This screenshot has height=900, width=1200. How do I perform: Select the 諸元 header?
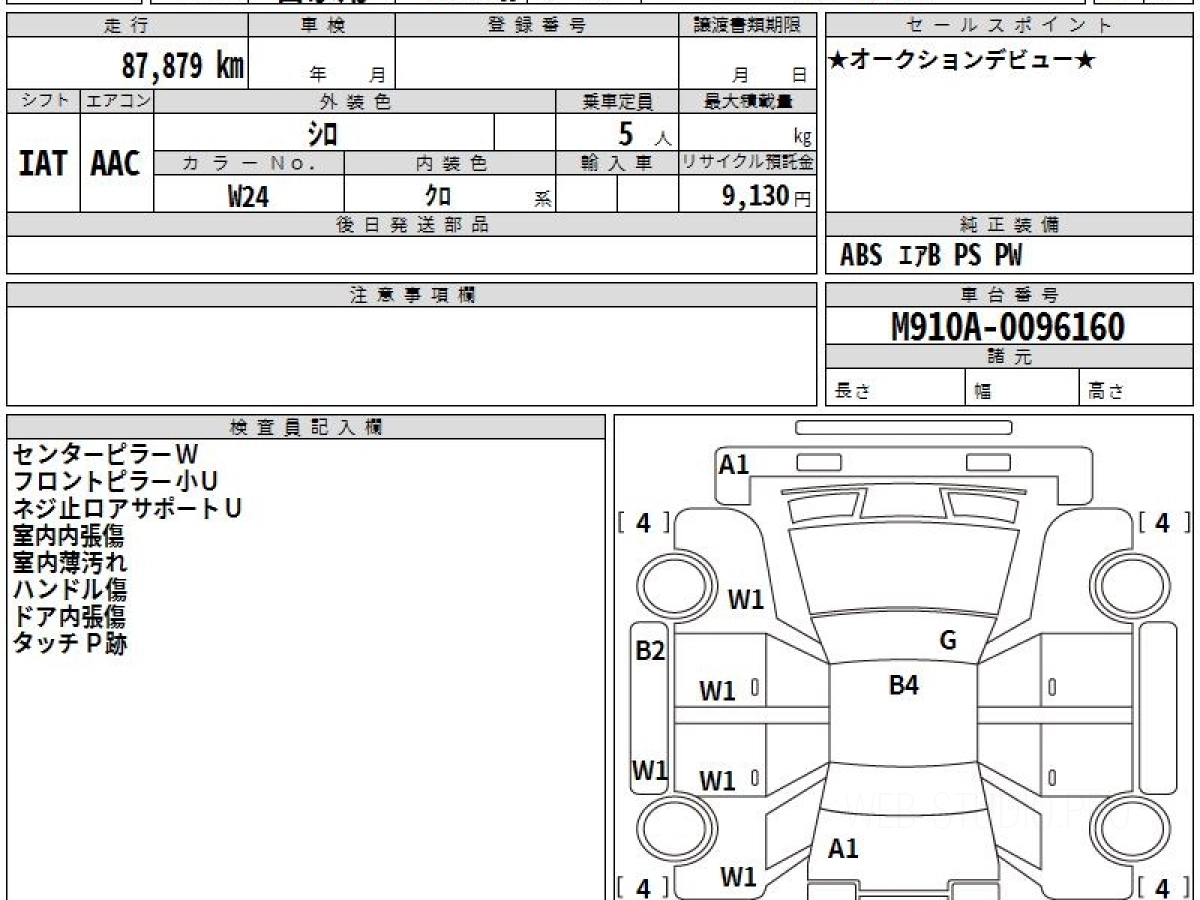pyautogui.click(x=1009, y=357)
